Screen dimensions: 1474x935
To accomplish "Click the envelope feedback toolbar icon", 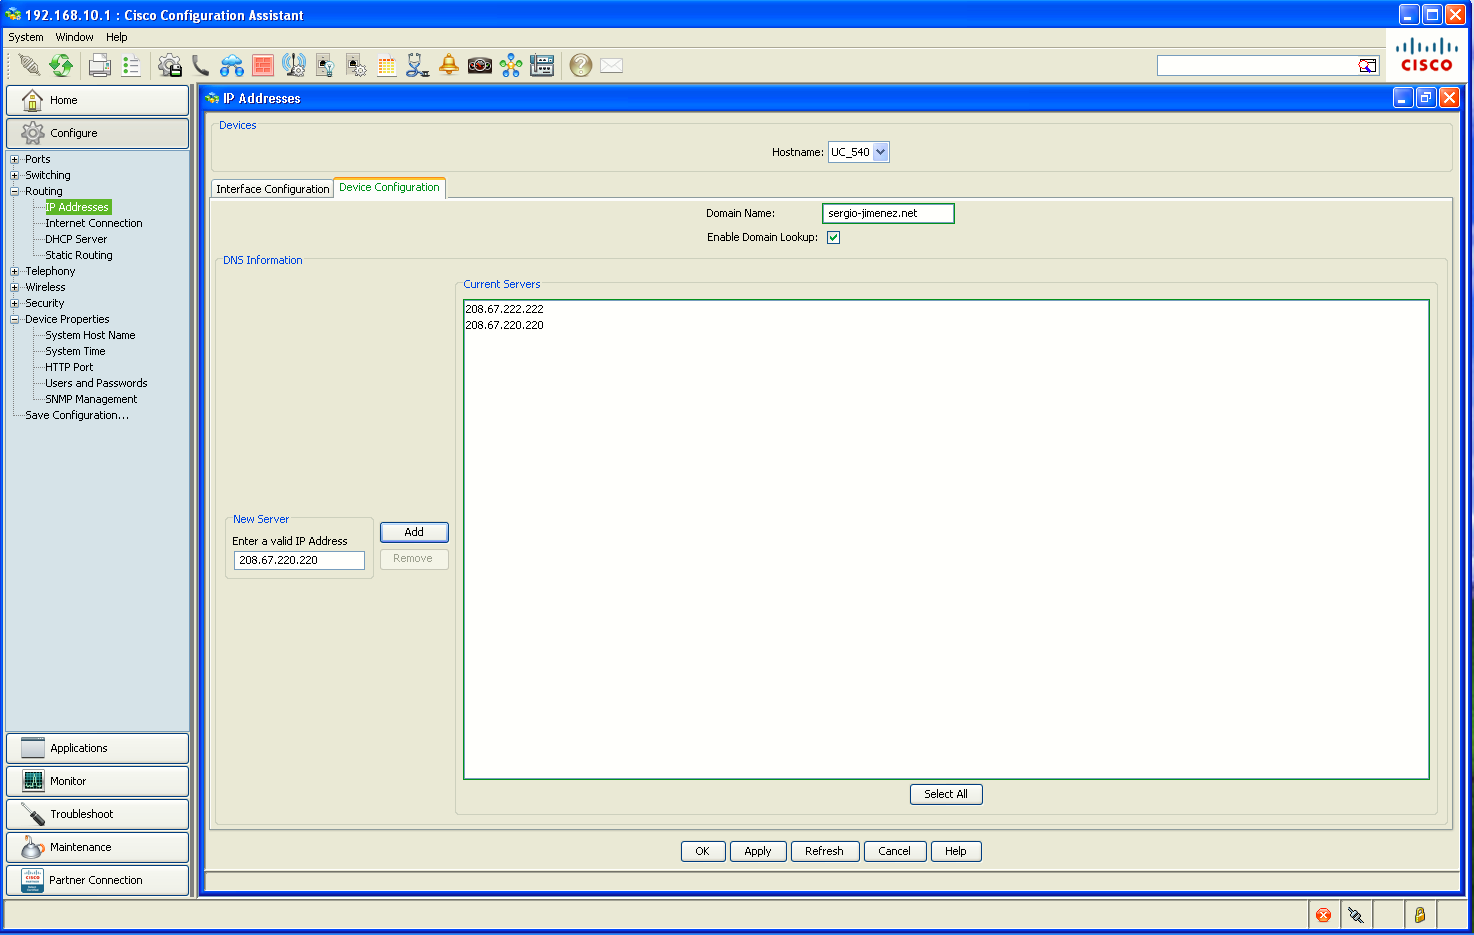I will (x=612, y=65).
